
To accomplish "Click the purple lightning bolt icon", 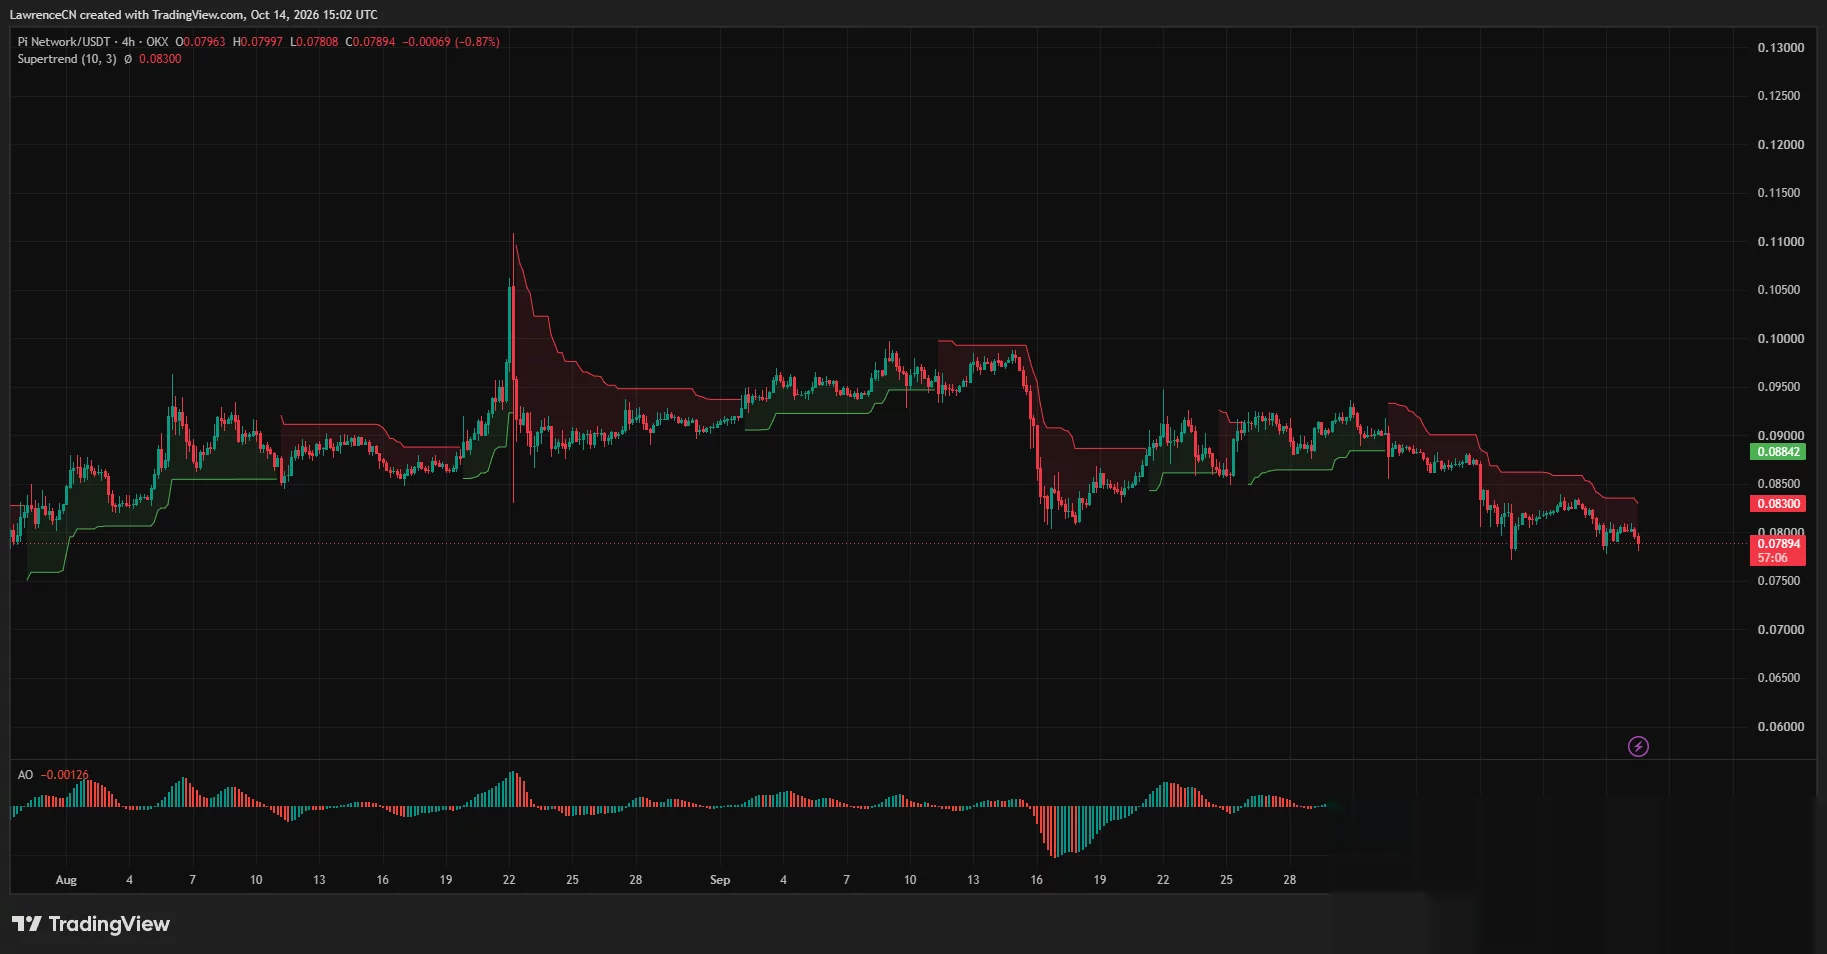I will point(1638,746).
